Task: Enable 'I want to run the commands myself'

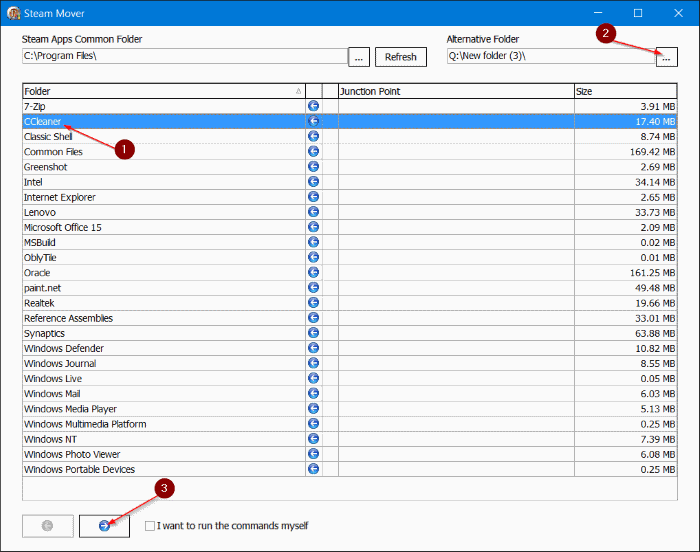Action: coord(150,526)
